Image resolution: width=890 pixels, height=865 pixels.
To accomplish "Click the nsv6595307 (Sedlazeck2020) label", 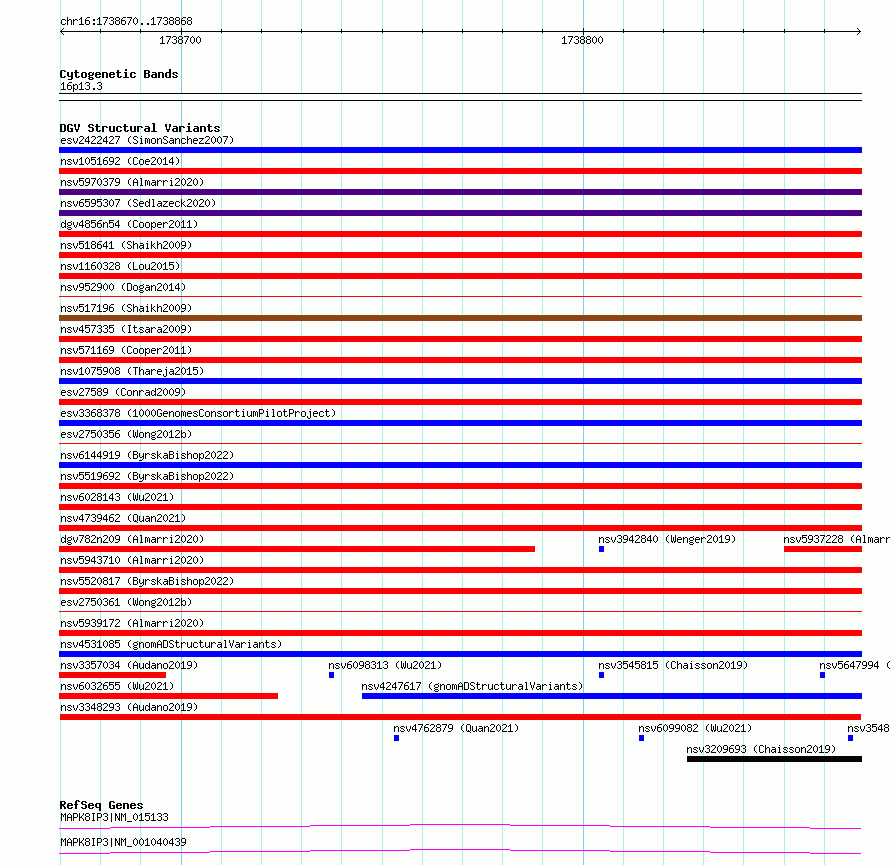I will point(138,203).
